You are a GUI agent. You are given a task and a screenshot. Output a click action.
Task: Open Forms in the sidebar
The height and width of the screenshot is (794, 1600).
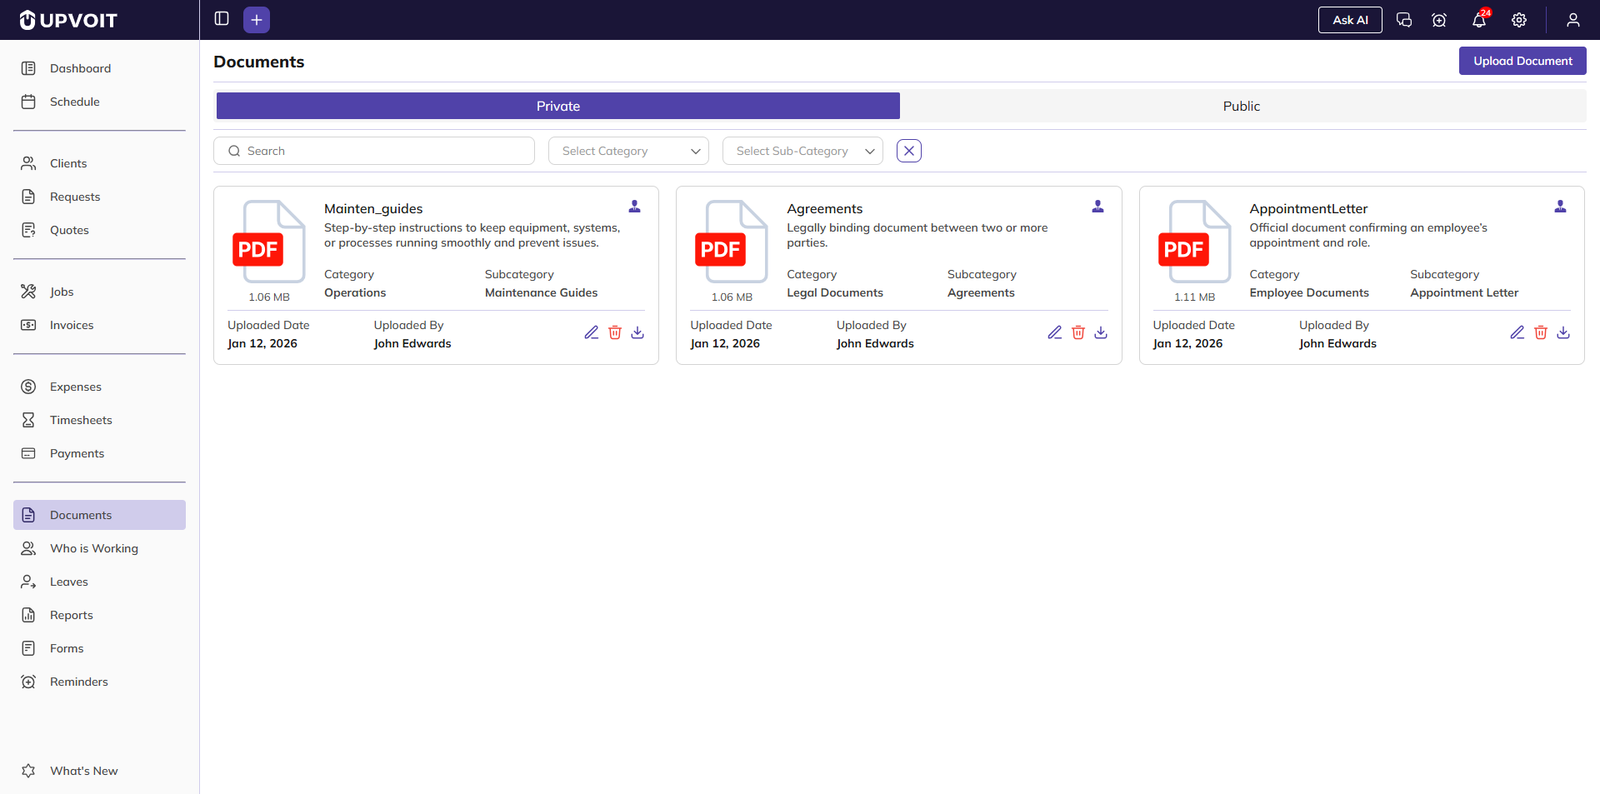(x=99, y=648)
